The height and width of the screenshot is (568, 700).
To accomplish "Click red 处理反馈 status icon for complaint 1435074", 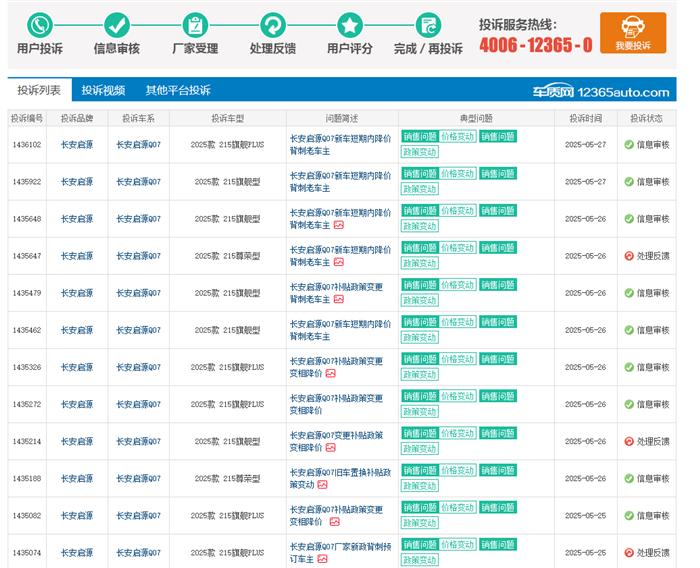I will 629,552.
